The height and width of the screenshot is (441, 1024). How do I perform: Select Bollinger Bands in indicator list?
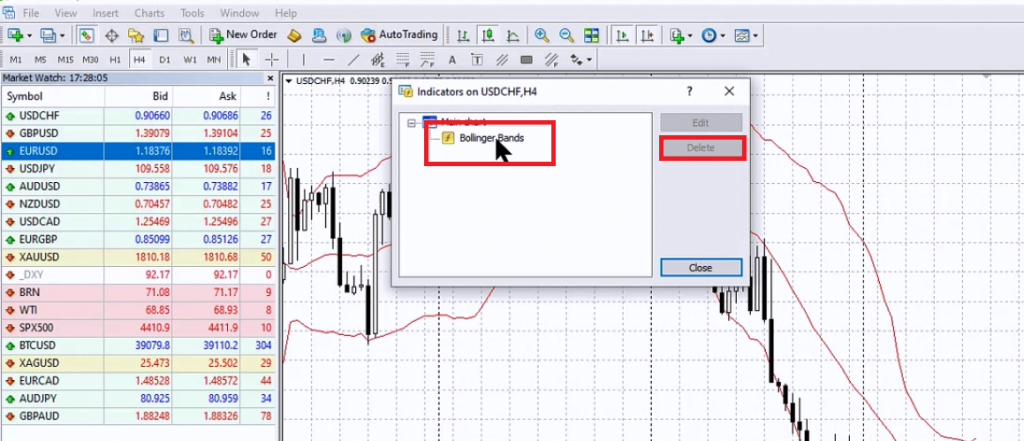(491, 138)
